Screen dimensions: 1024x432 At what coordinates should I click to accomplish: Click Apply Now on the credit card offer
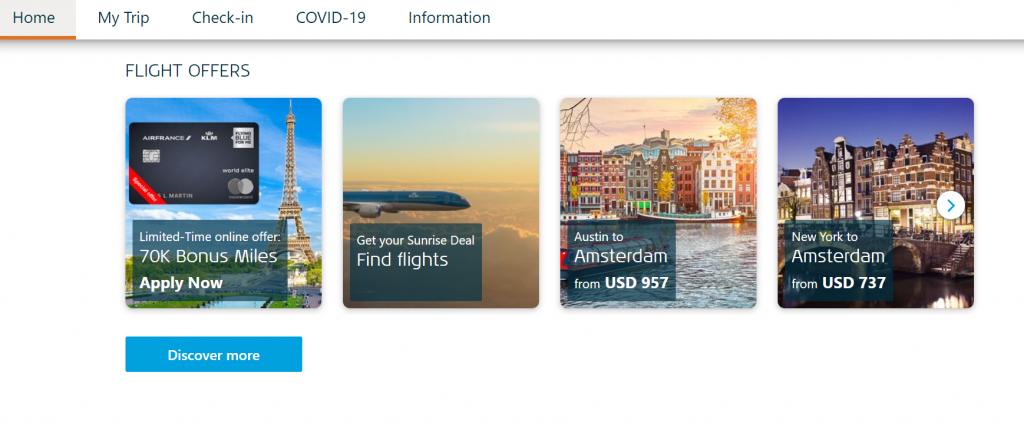(x=181, y=283)
